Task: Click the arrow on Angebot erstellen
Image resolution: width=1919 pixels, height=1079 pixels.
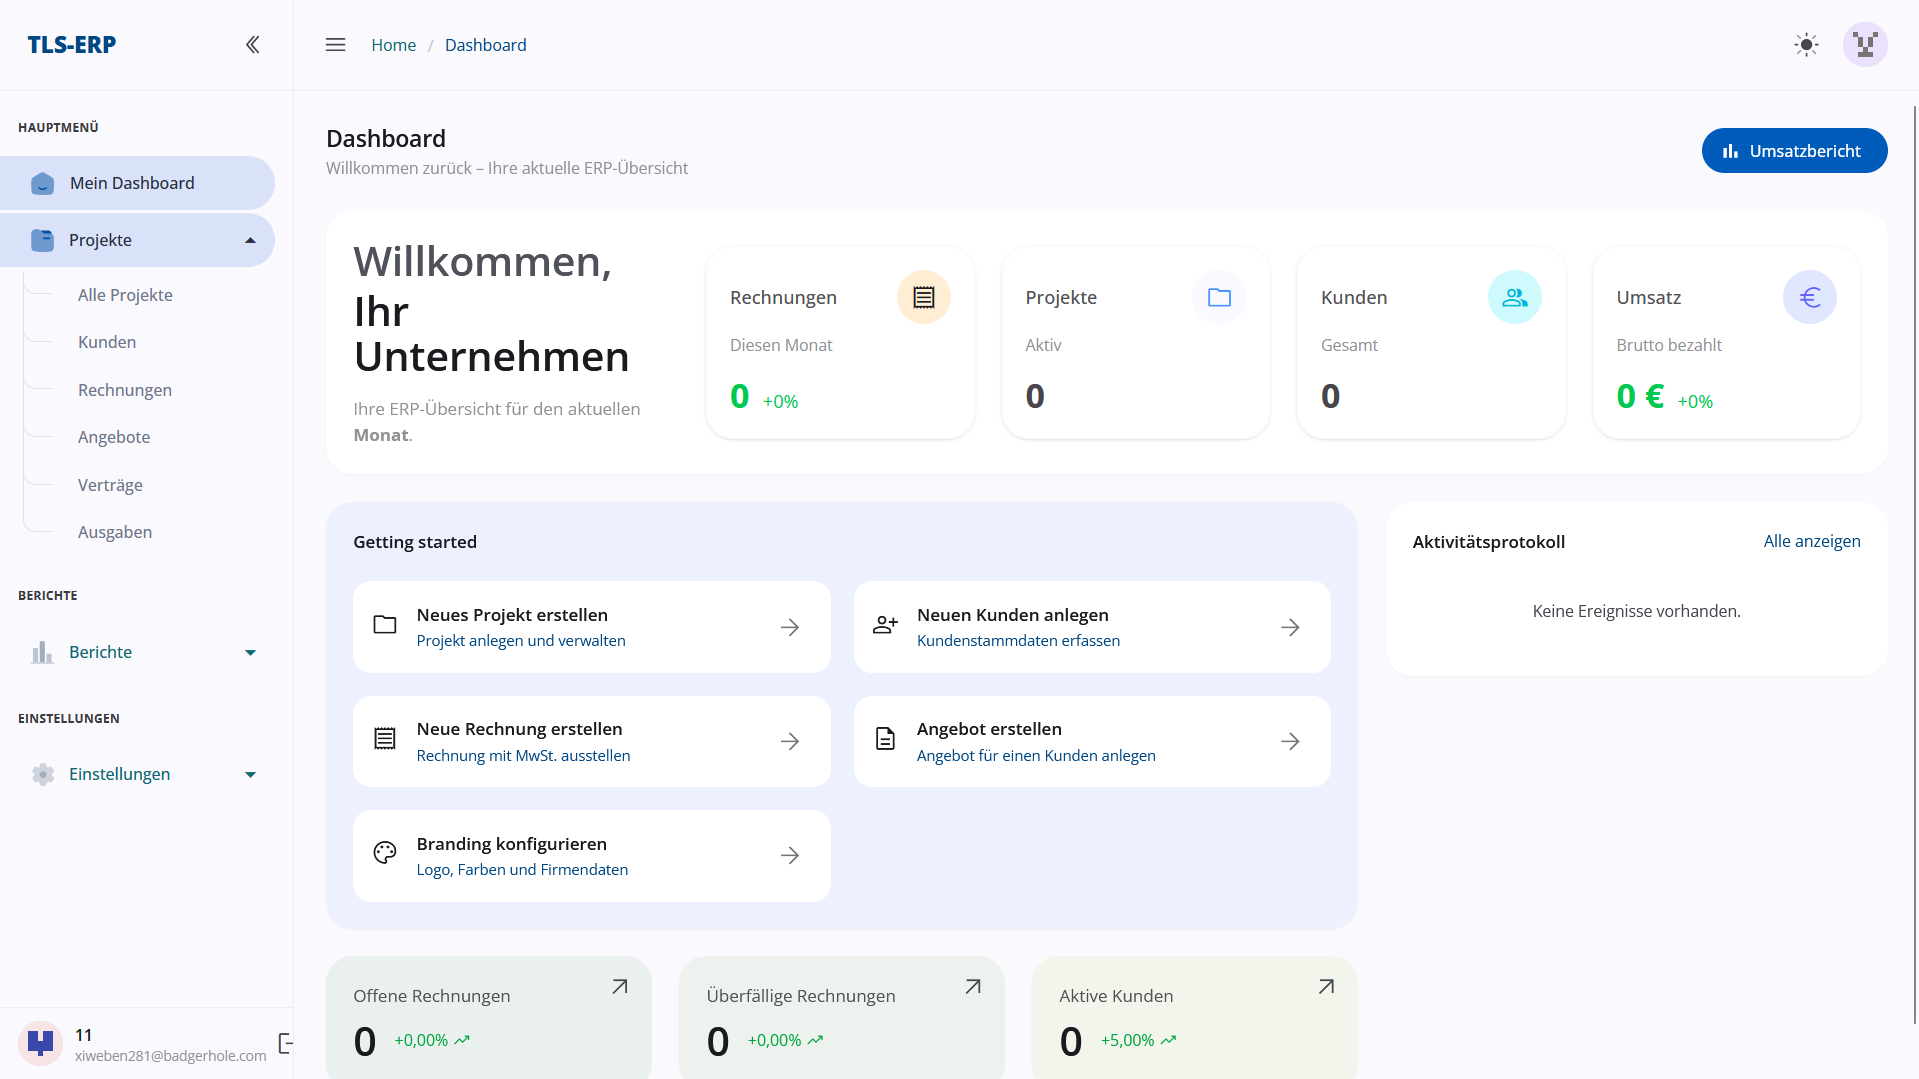Action: pyautogui.click(x=1290, y=741)
